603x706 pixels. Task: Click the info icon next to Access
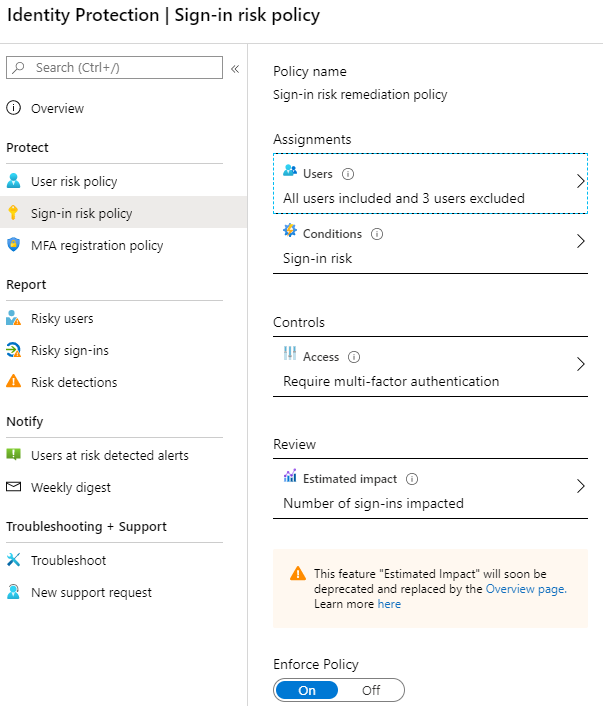(x=354, y=357)
